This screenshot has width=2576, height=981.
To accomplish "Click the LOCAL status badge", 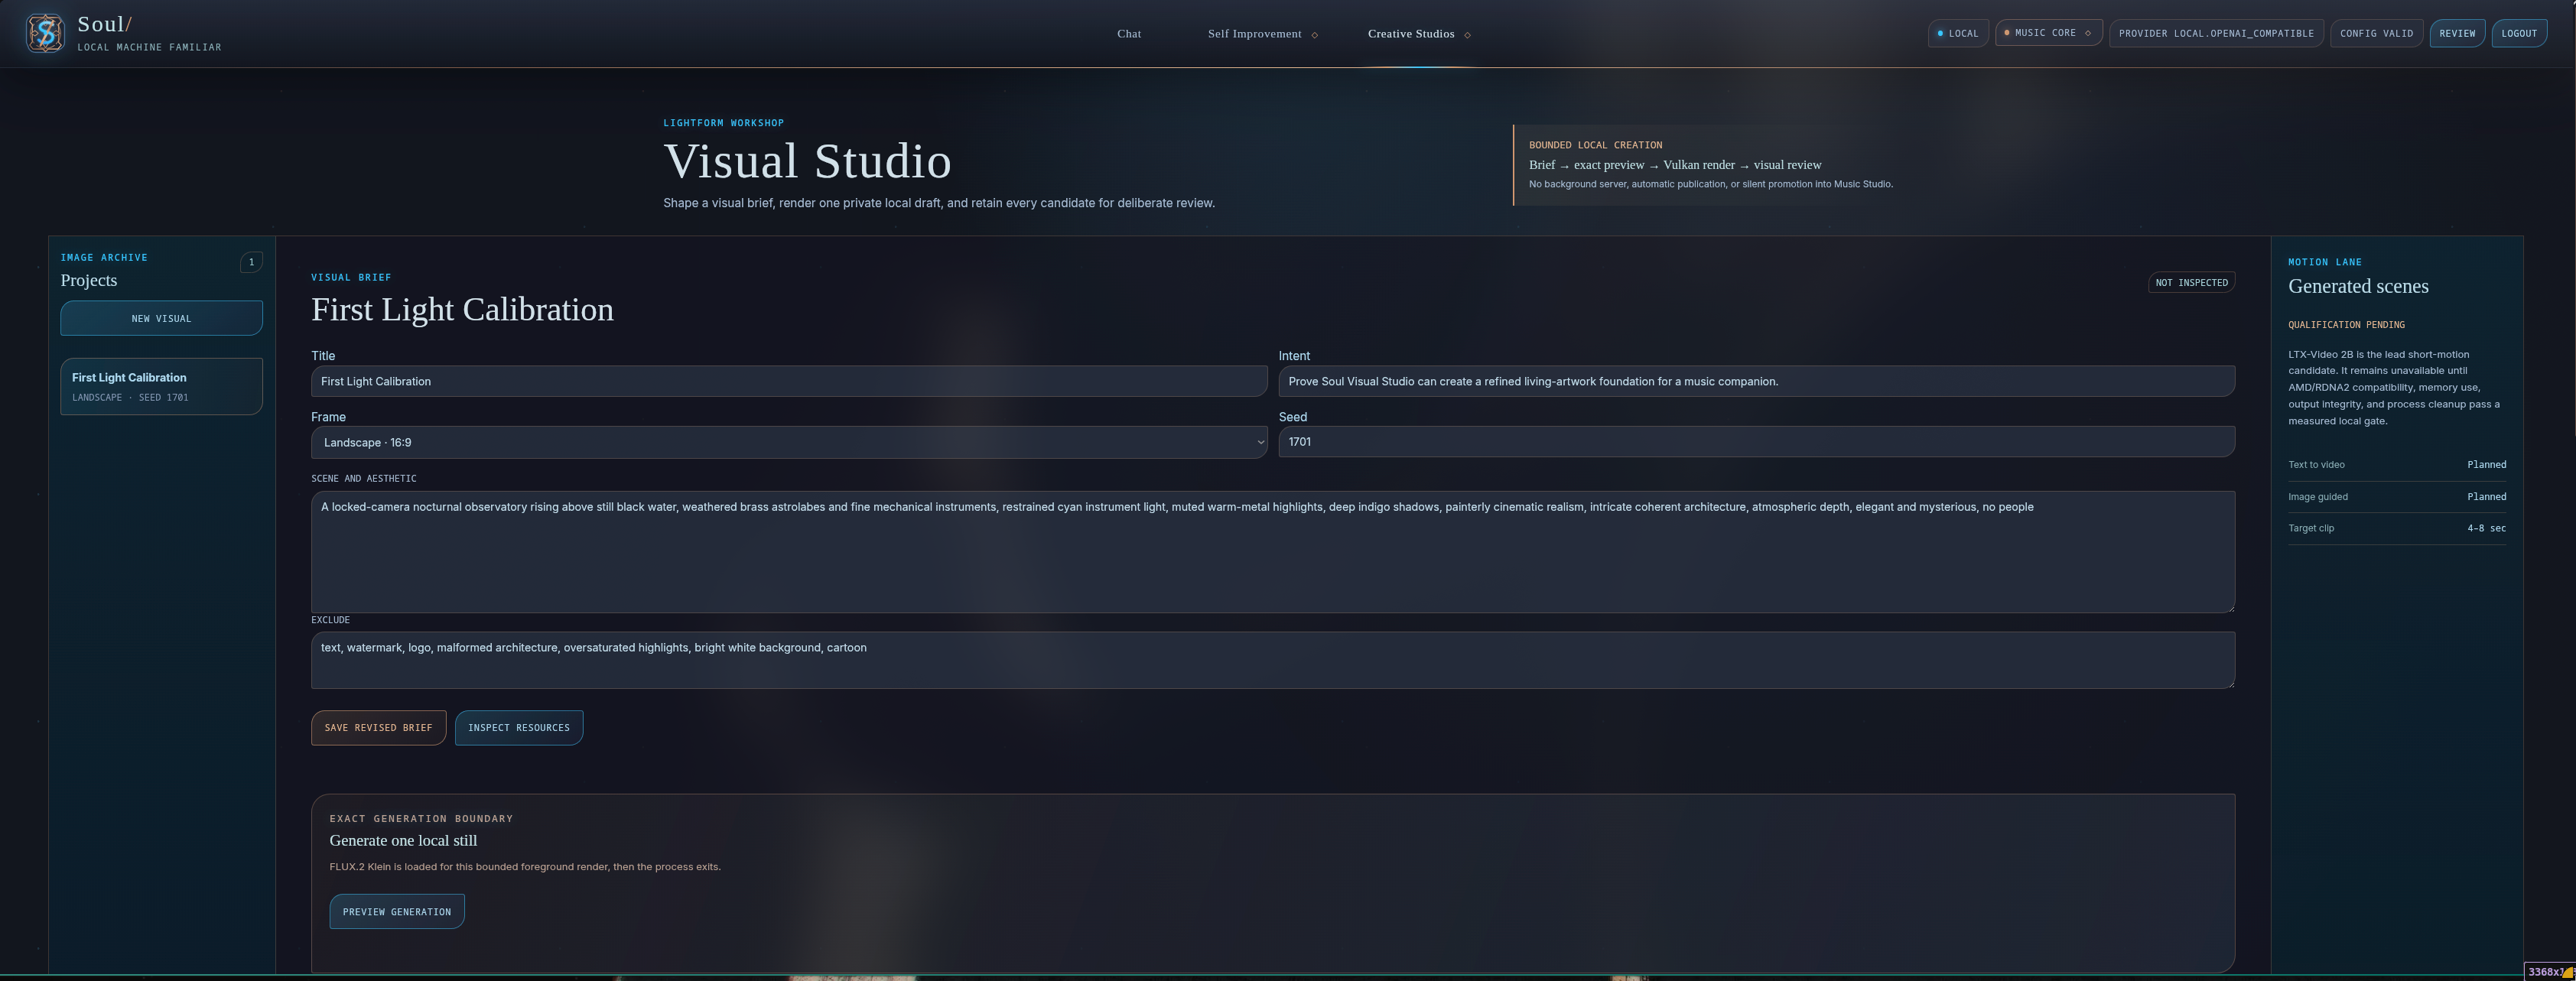I will [x=1958, y=33].
